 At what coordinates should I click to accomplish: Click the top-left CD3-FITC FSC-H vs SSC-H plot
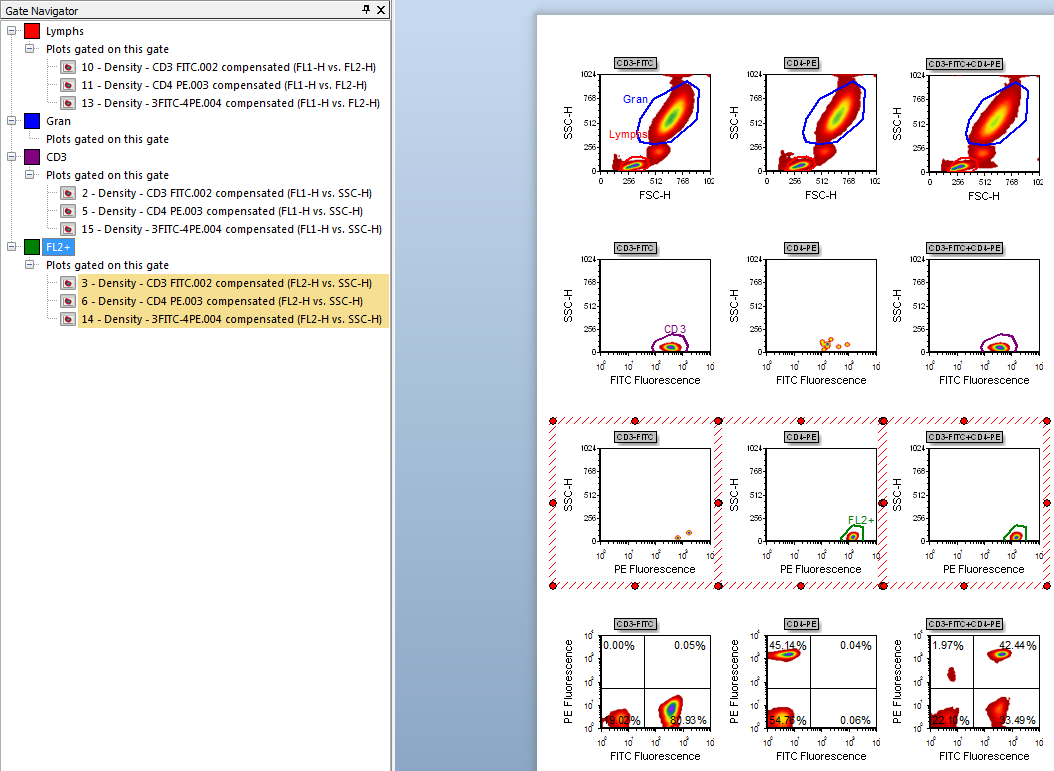tap(655, 122)
